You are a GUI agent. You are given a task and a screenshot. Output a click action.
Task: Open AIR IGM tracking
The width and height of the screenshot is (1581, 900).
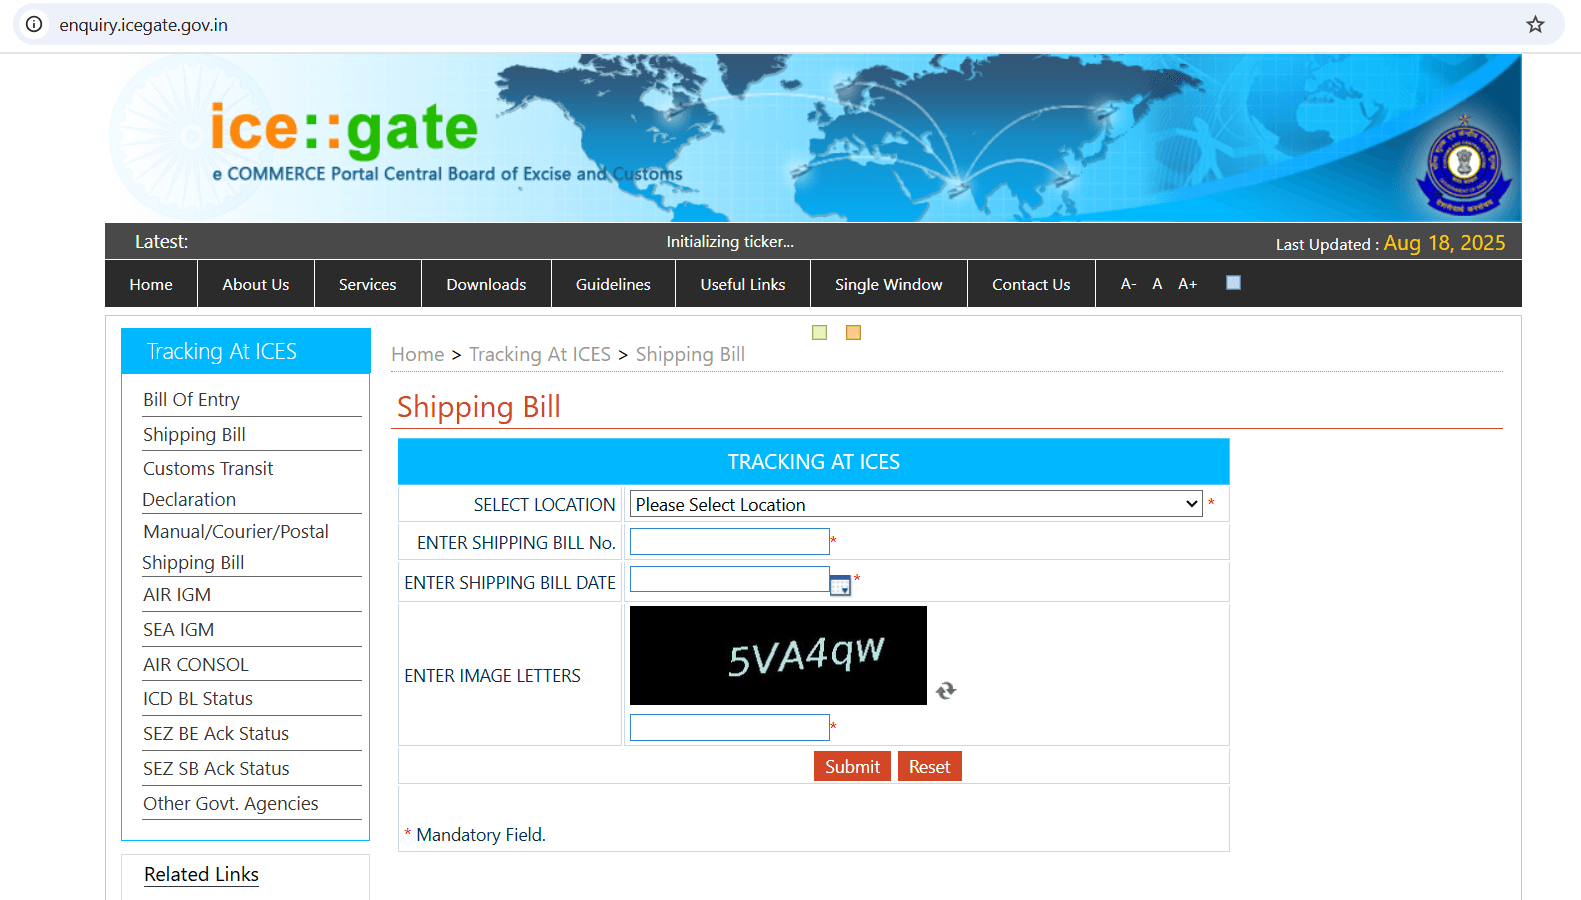(177, 594)
